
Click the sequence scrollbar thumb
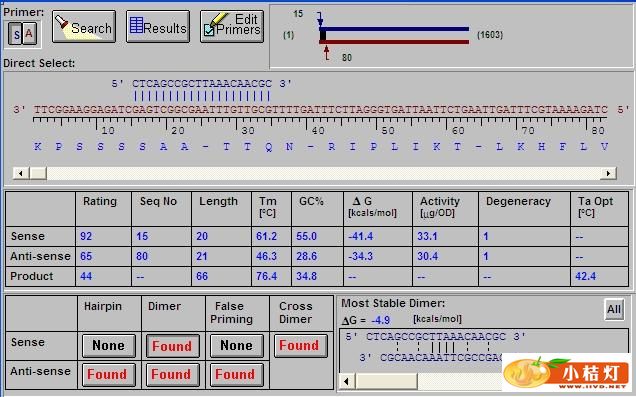click(x=38, y=173)
